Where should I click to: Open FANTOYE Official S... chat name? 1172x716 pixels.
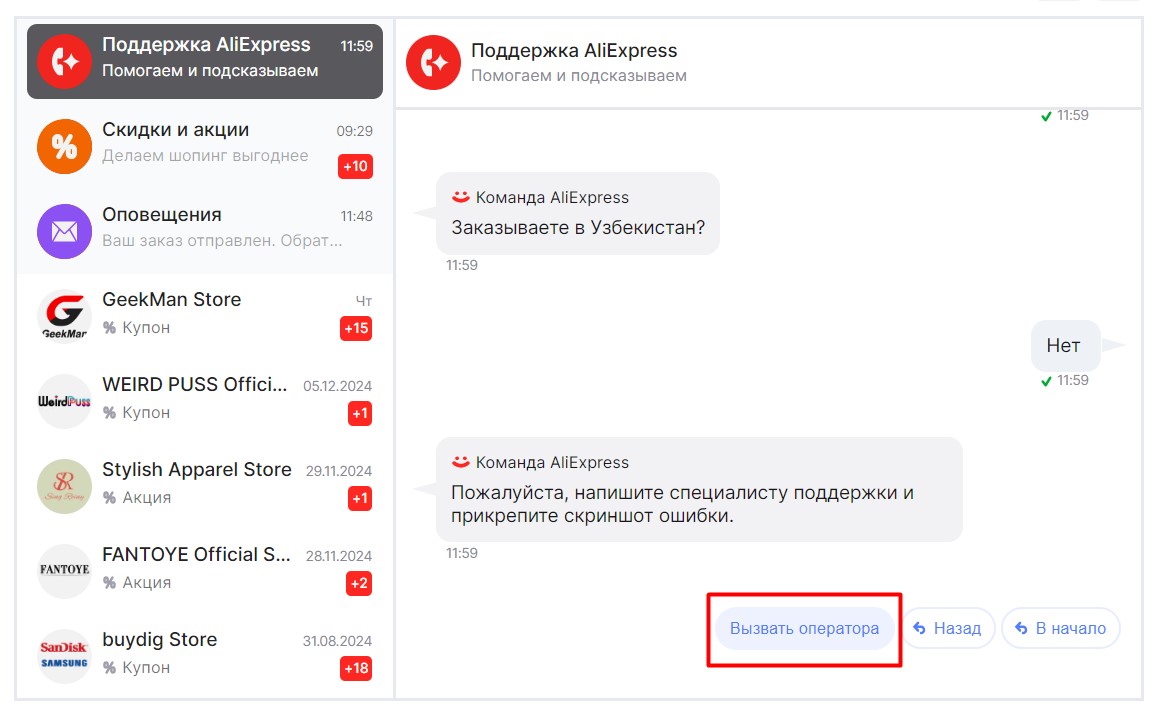tap(196, 555)
